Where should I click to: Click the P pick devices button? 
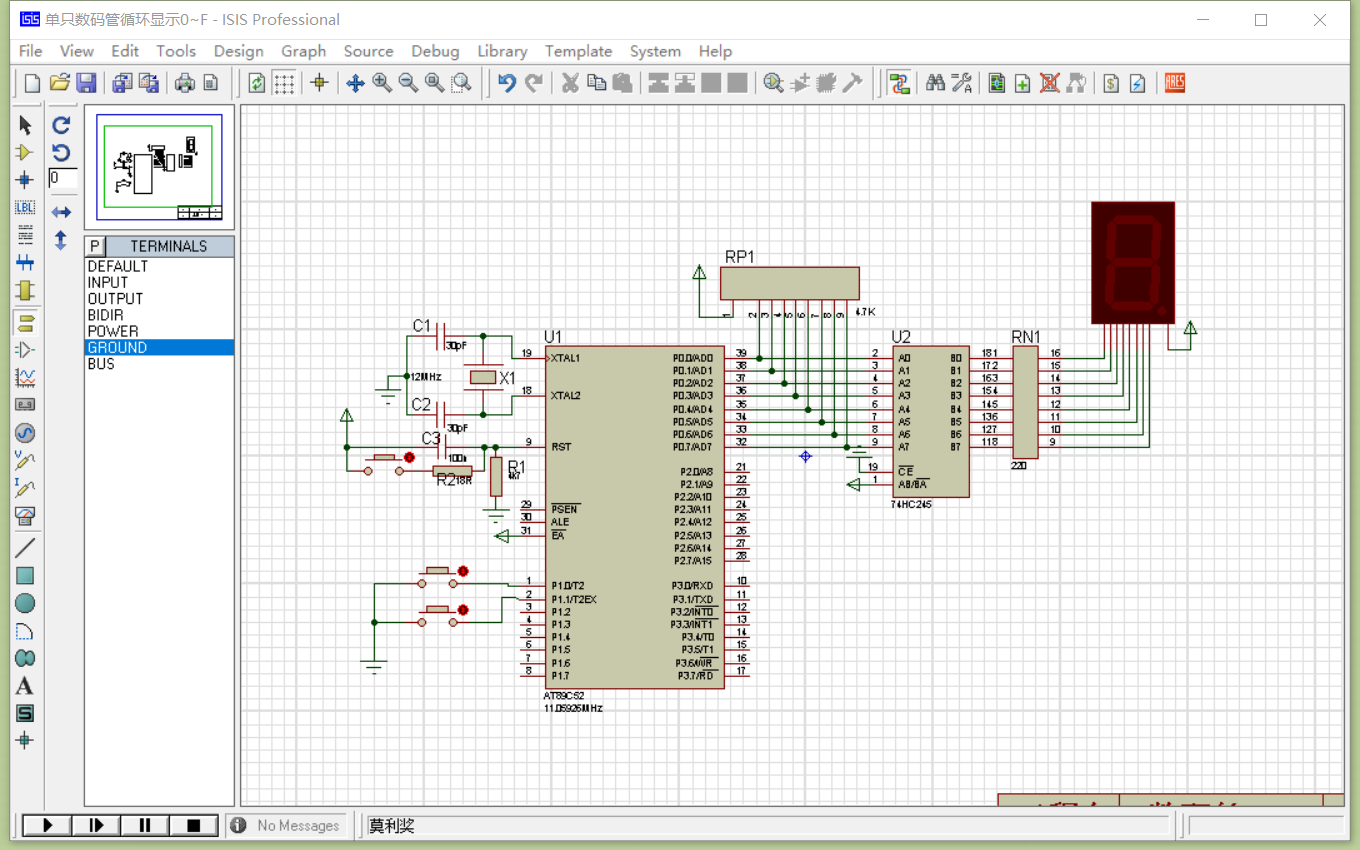95,246
